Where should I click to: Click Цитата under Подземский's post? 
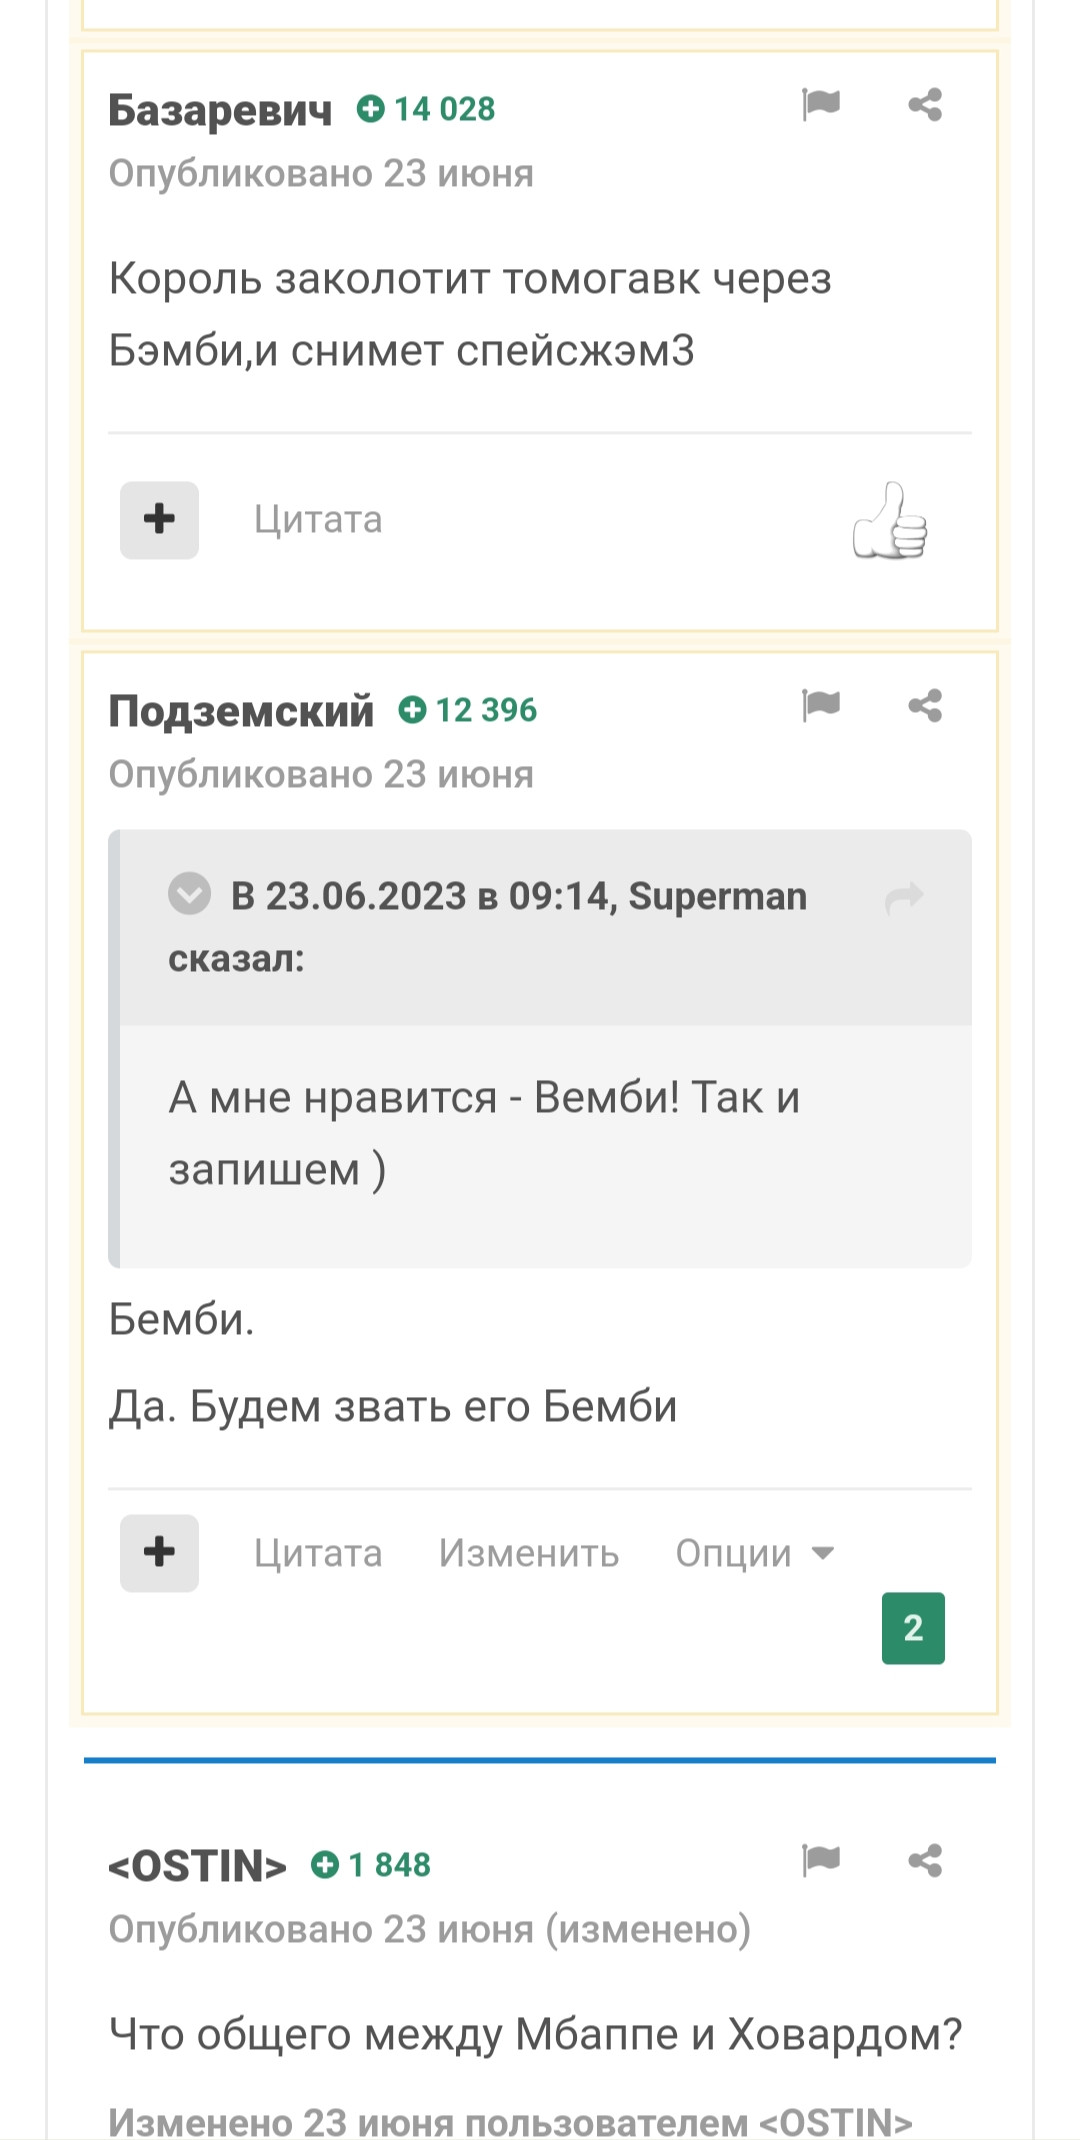(318, 1553)
